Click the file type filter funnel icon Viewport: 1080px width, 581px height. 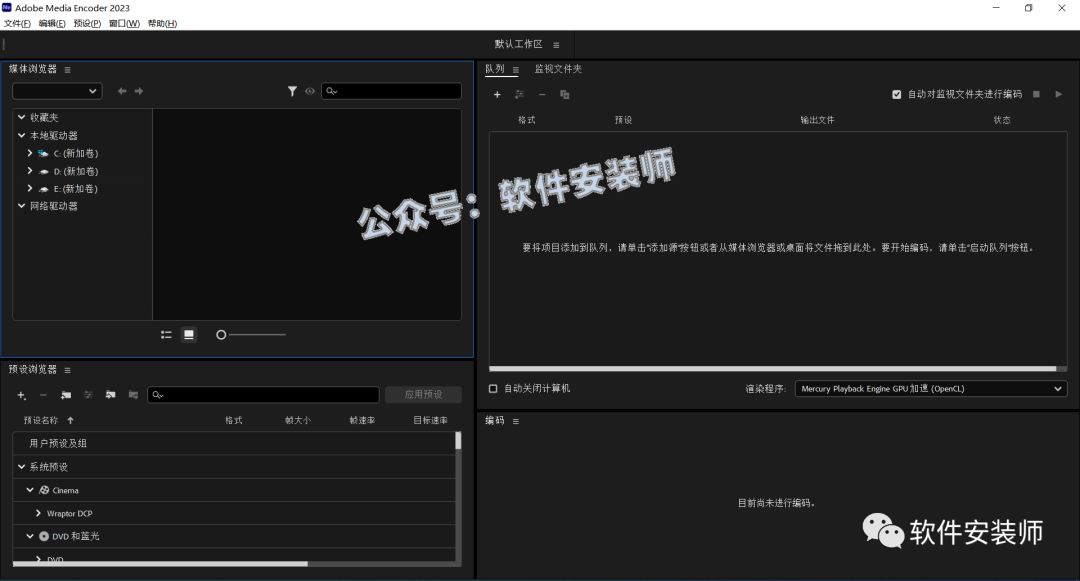pyautogui.click(x=292, y=91)
